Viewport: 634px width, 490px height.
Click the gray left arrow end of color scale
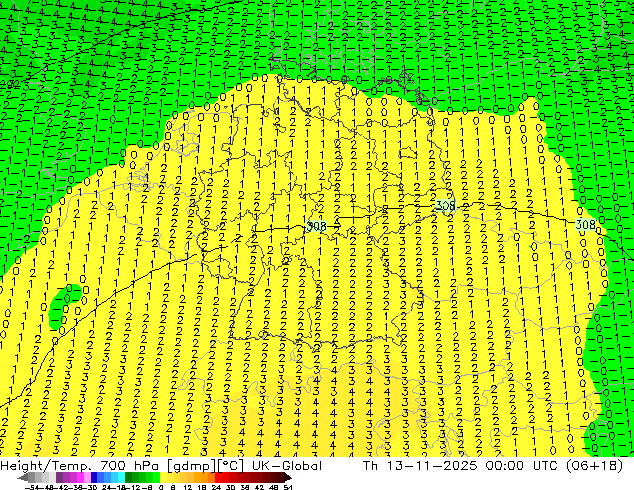point(23,478)
